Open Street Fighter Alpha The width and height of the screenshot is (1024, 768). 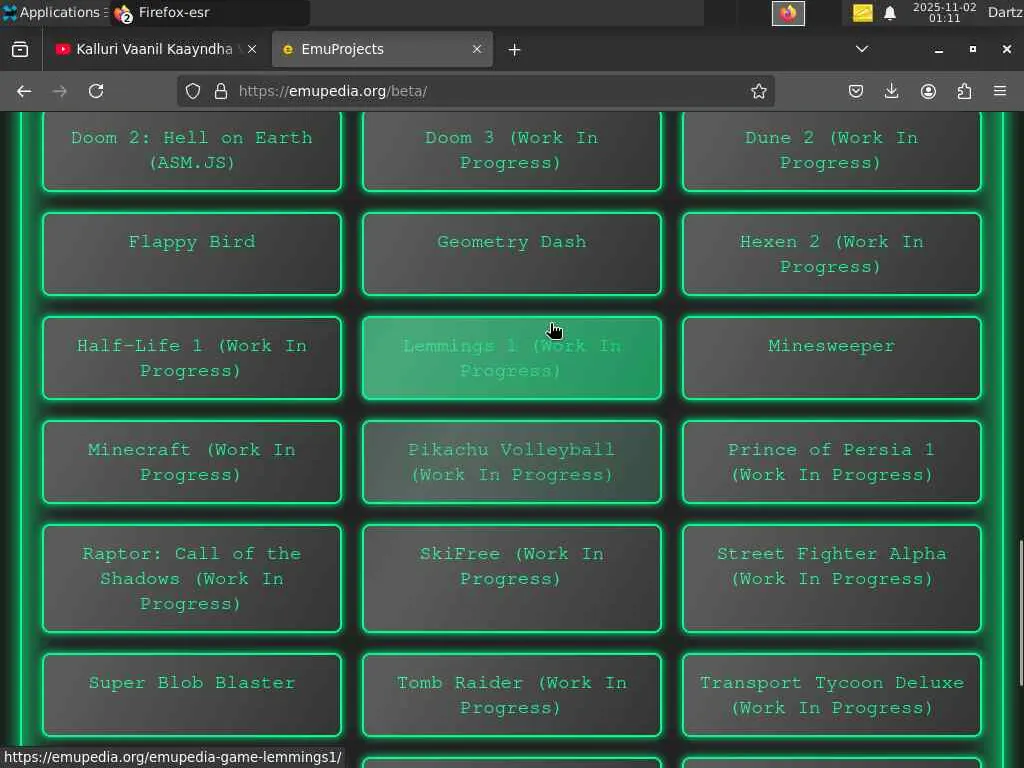tap(831, 579)
